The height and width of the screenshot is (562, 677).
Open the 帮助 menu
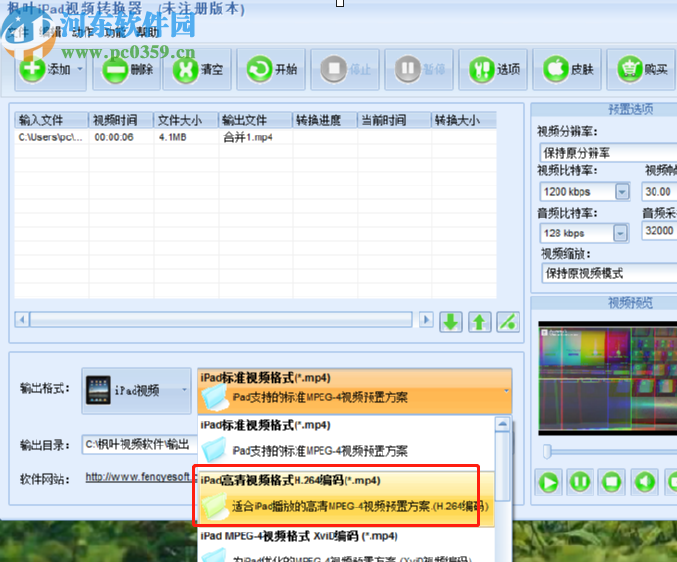[x=148, y=32]
